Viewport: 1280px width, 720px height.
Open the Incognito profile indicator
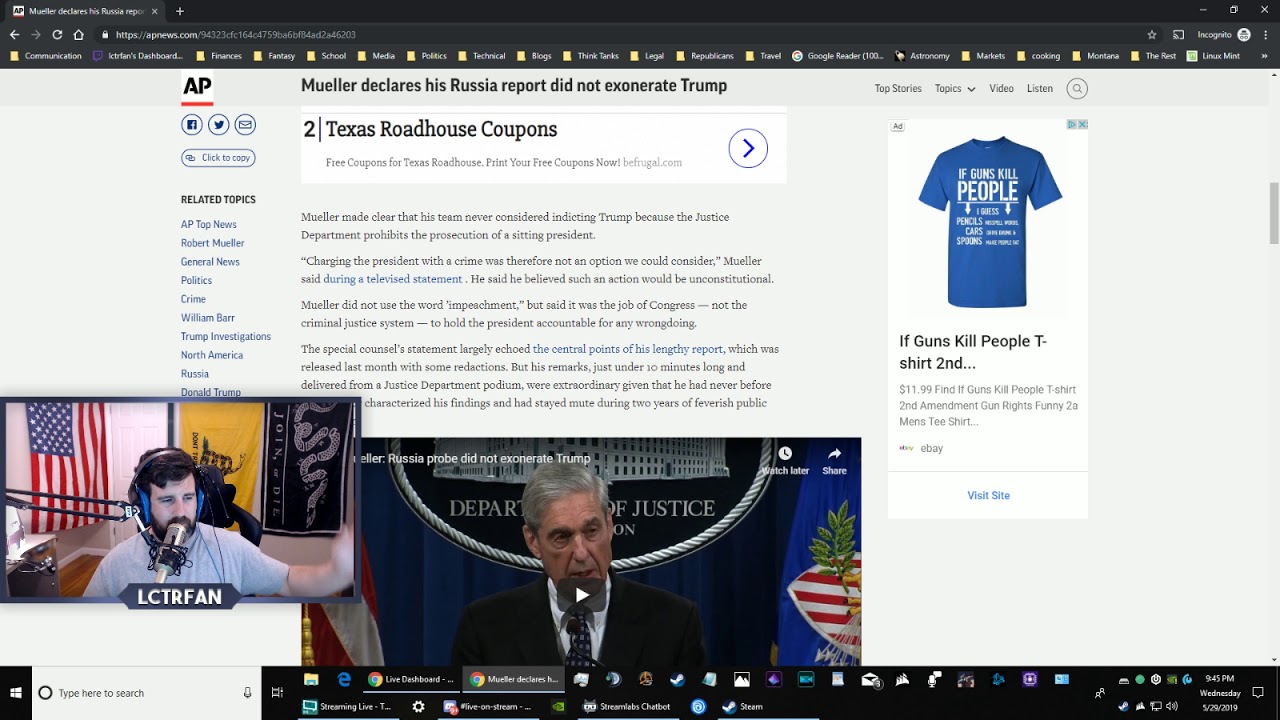[1223, 34]
